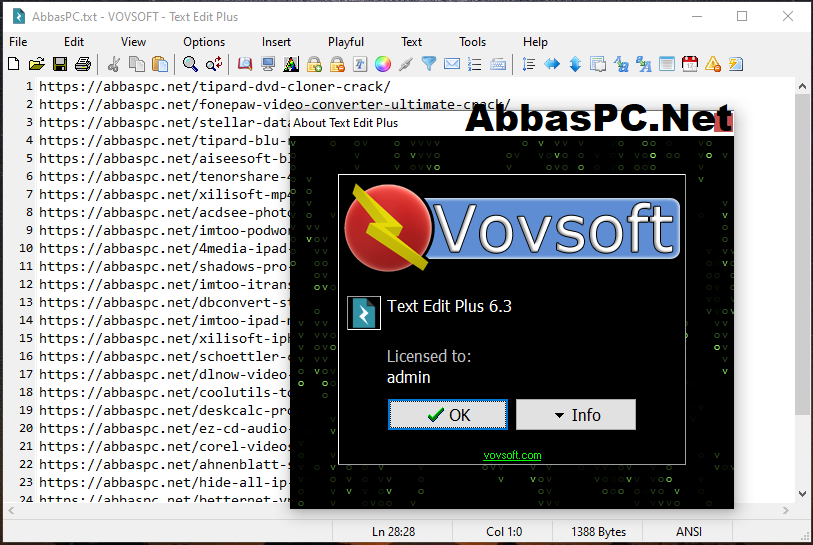Click the Print toolbar icon

(83, 64)
